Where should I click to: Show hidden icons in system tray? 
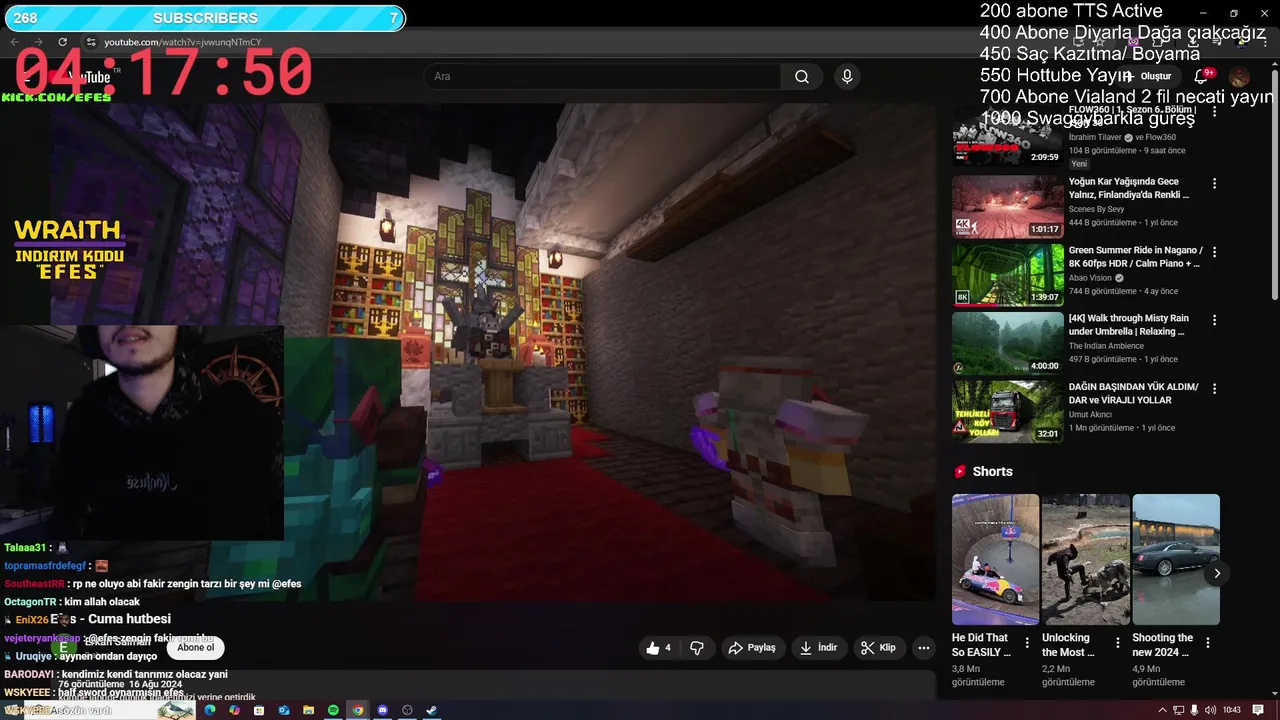tap(1162, 710)
